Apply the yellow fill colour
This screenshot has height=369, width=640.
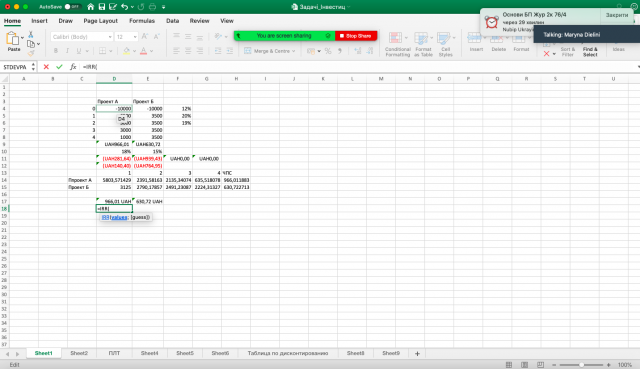click(x=127, y=51)
